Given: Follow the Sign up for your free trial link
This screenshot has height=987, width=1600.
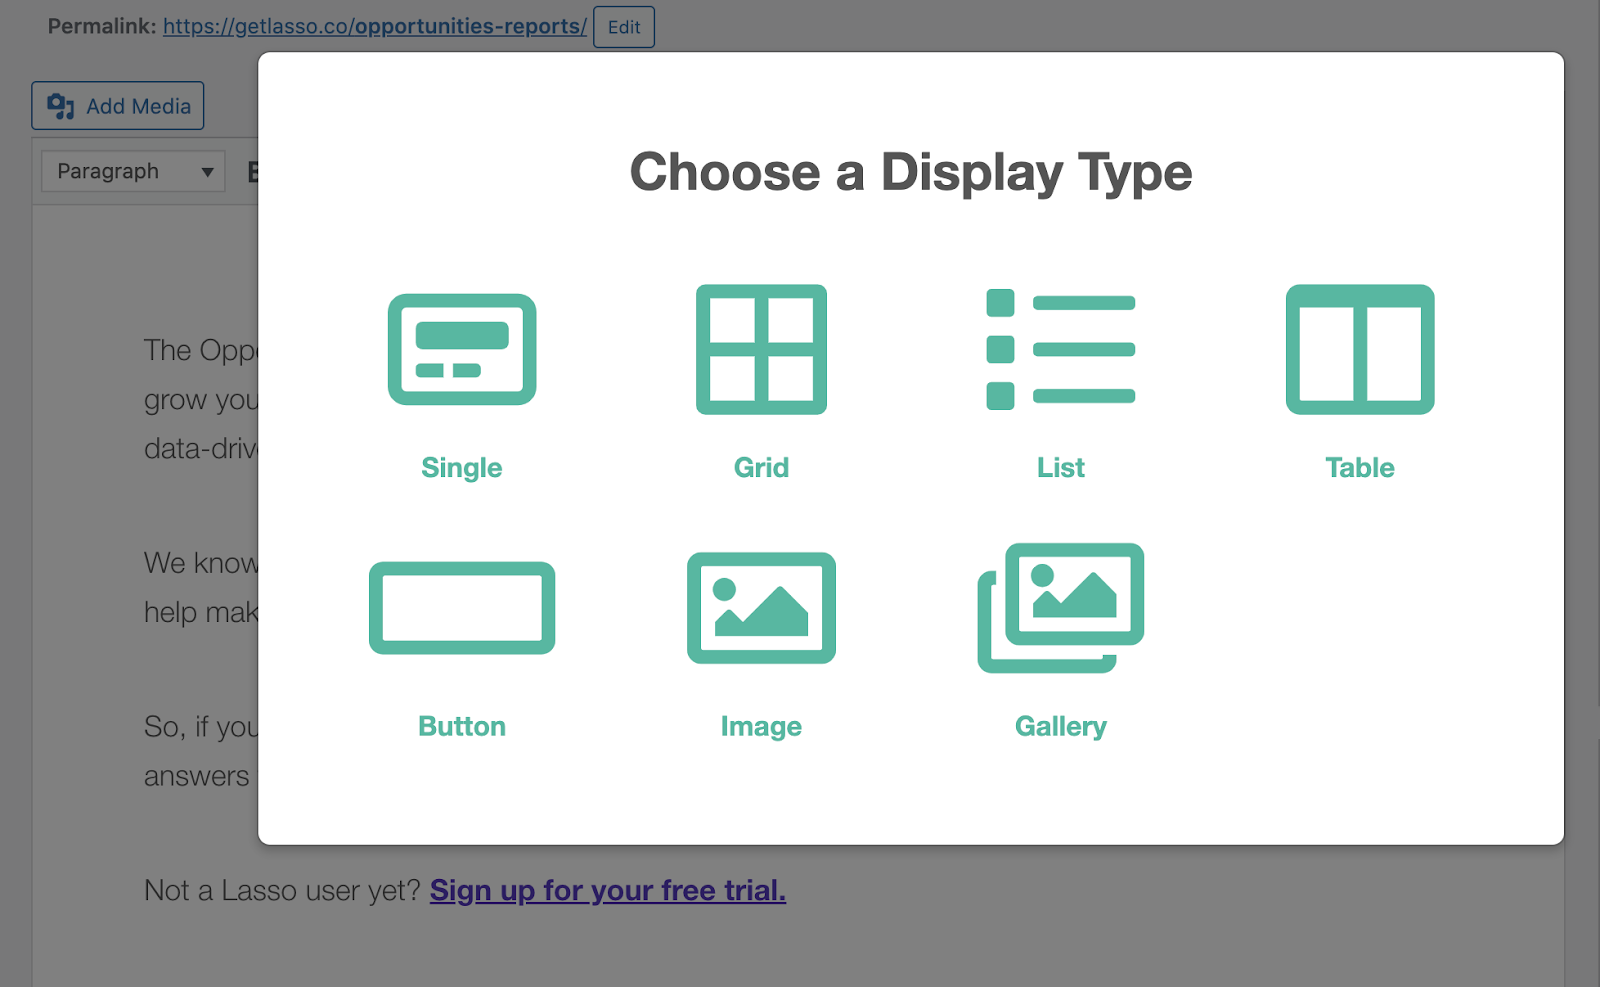Looking at the screenshot, I should pyautogui.click(x=608, y=890).
